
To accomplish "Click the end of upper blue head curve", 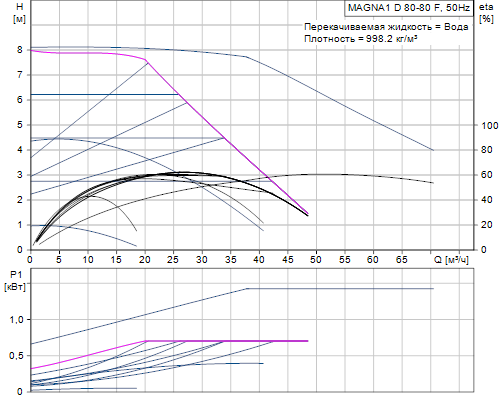I will tap(433, 150).
